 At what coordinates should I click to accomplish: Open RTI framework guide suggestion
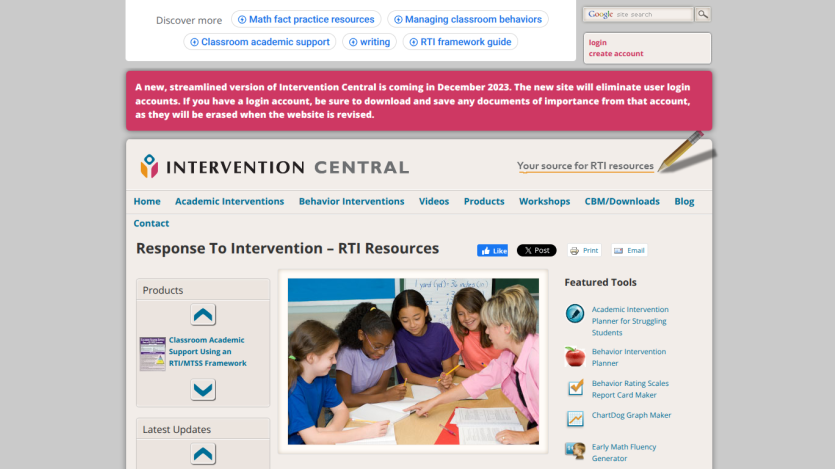tap(461, 42)
